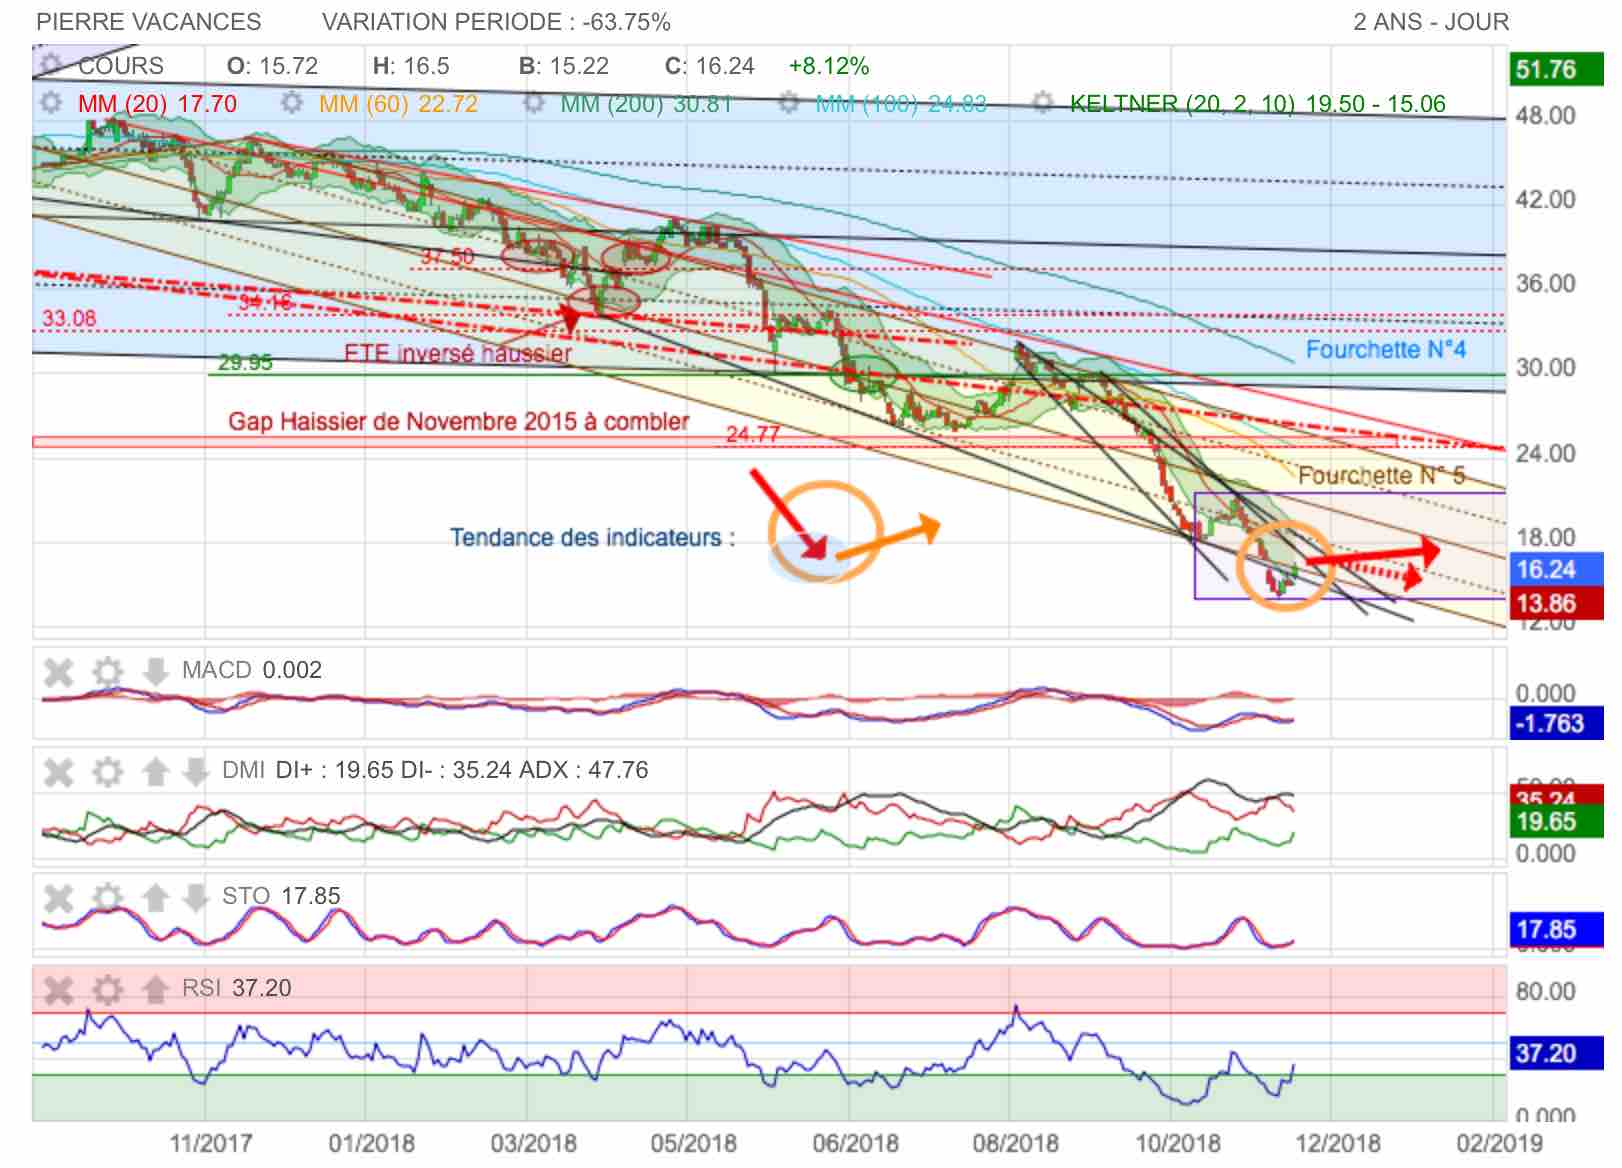Click the 29.95 support level label
The image size is (1622, 1168).
pos(245,362)
